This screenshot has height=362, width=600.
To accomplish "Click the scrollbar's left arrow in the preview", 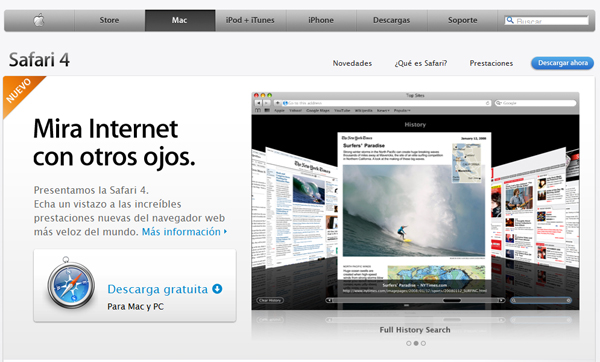I will [x=329, y=300].
